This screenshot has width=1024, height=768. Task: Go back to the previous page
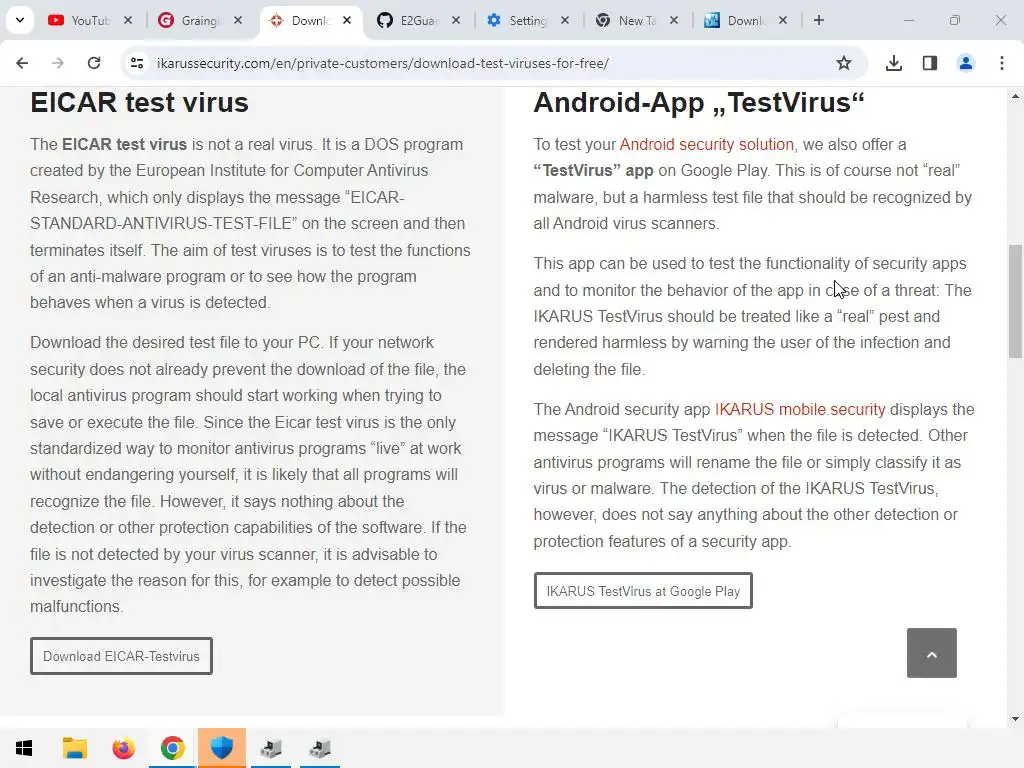point(22,63)
